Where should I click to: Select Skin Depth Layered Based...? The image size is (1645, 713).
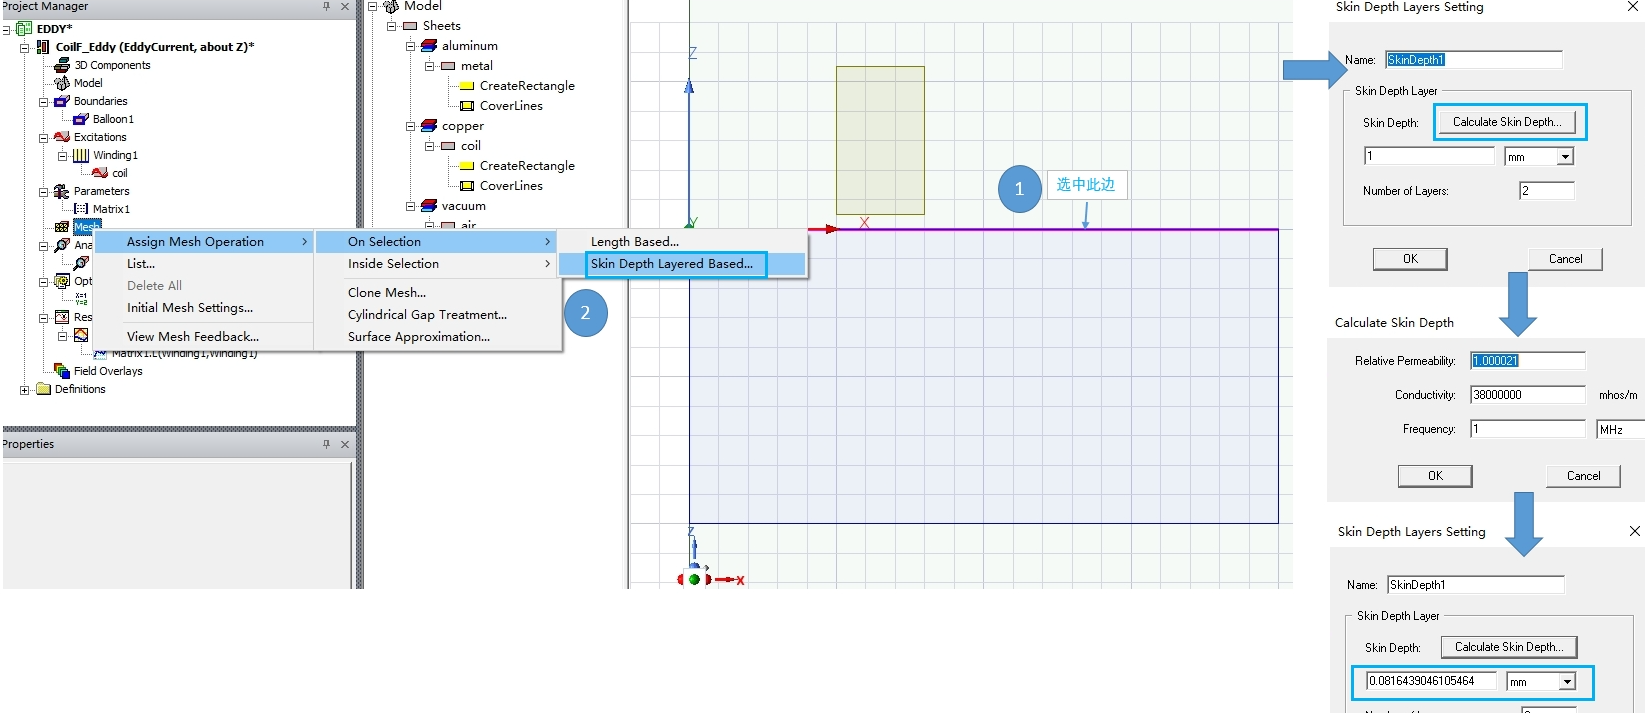(x=672, y=264)
